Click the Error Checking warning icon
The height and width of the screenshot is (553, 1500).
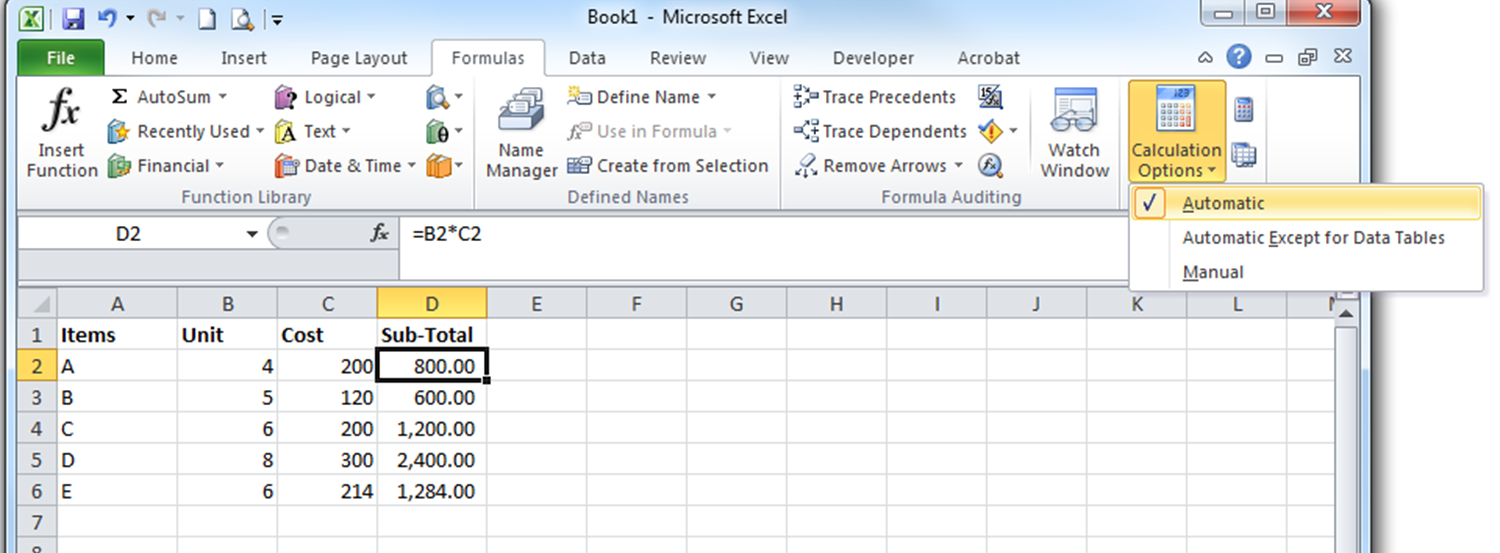[x=990, y=131]
